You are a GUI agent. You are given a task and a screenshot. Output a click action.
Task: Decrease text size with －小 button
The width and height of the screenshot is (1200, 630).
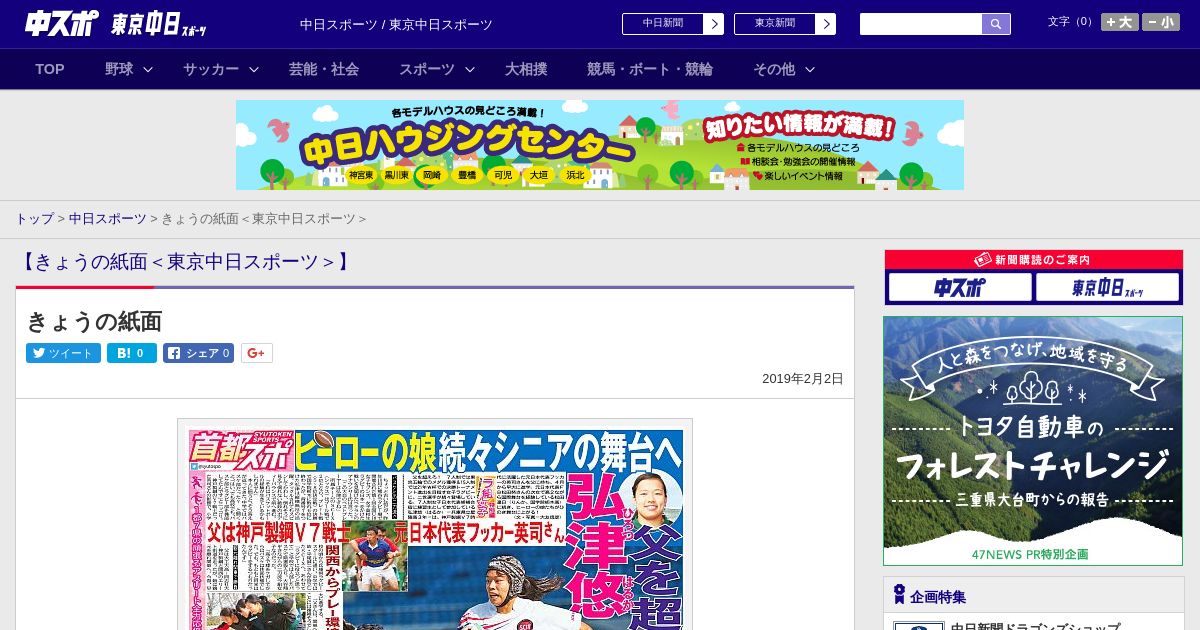click(1161, 22)
